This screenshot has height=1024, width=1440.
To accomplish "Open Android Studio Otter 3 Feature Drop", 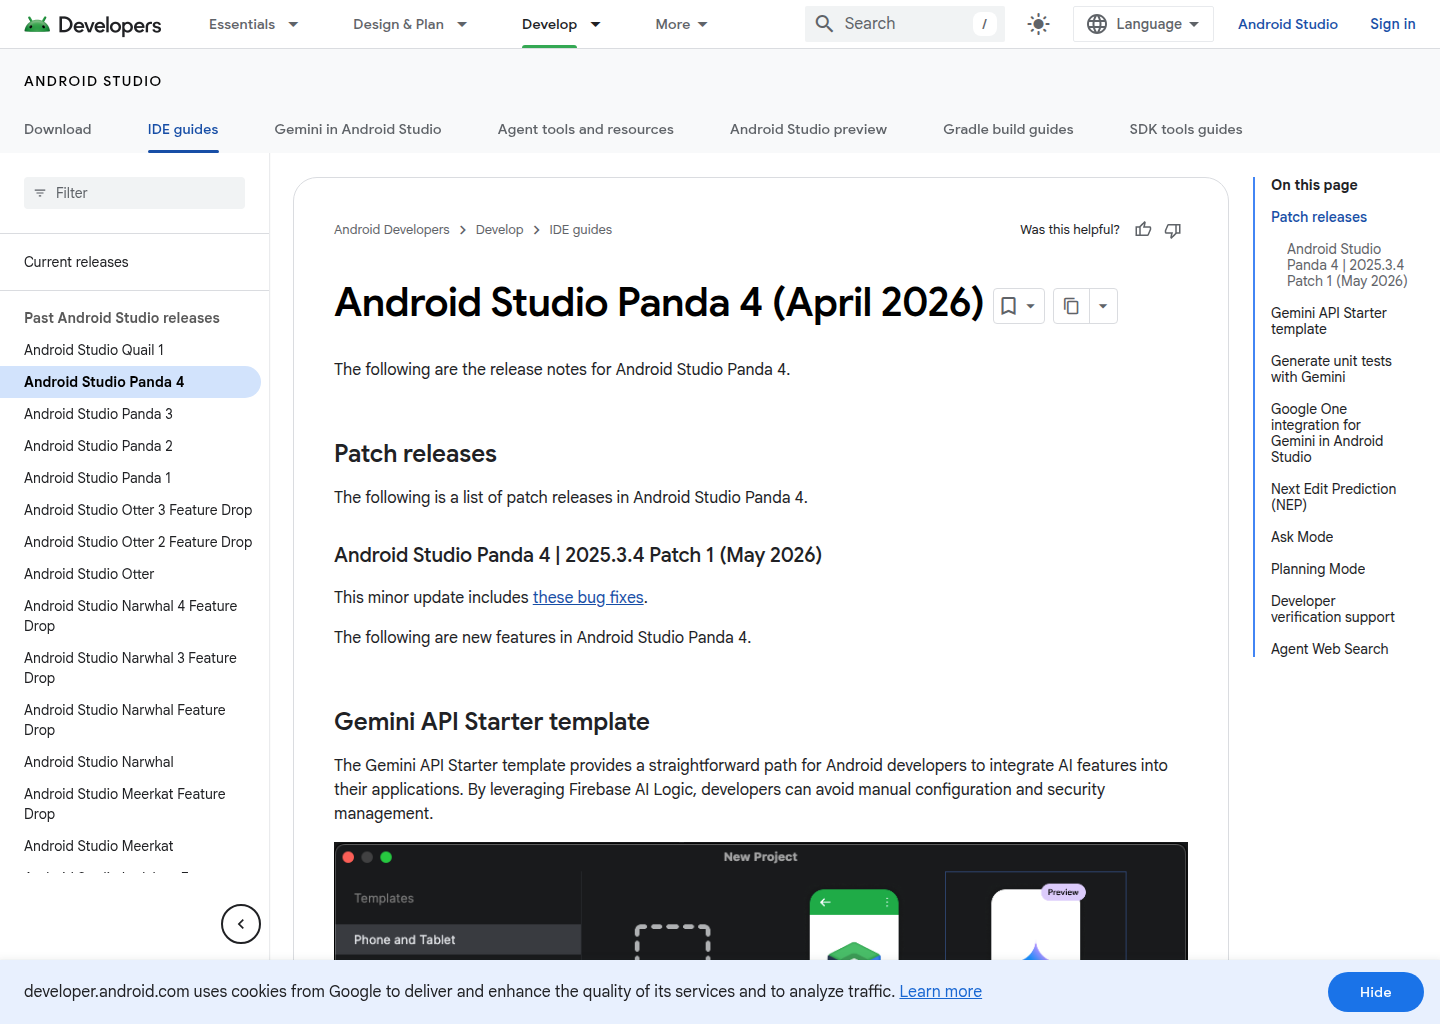I will tap(138, 510).
